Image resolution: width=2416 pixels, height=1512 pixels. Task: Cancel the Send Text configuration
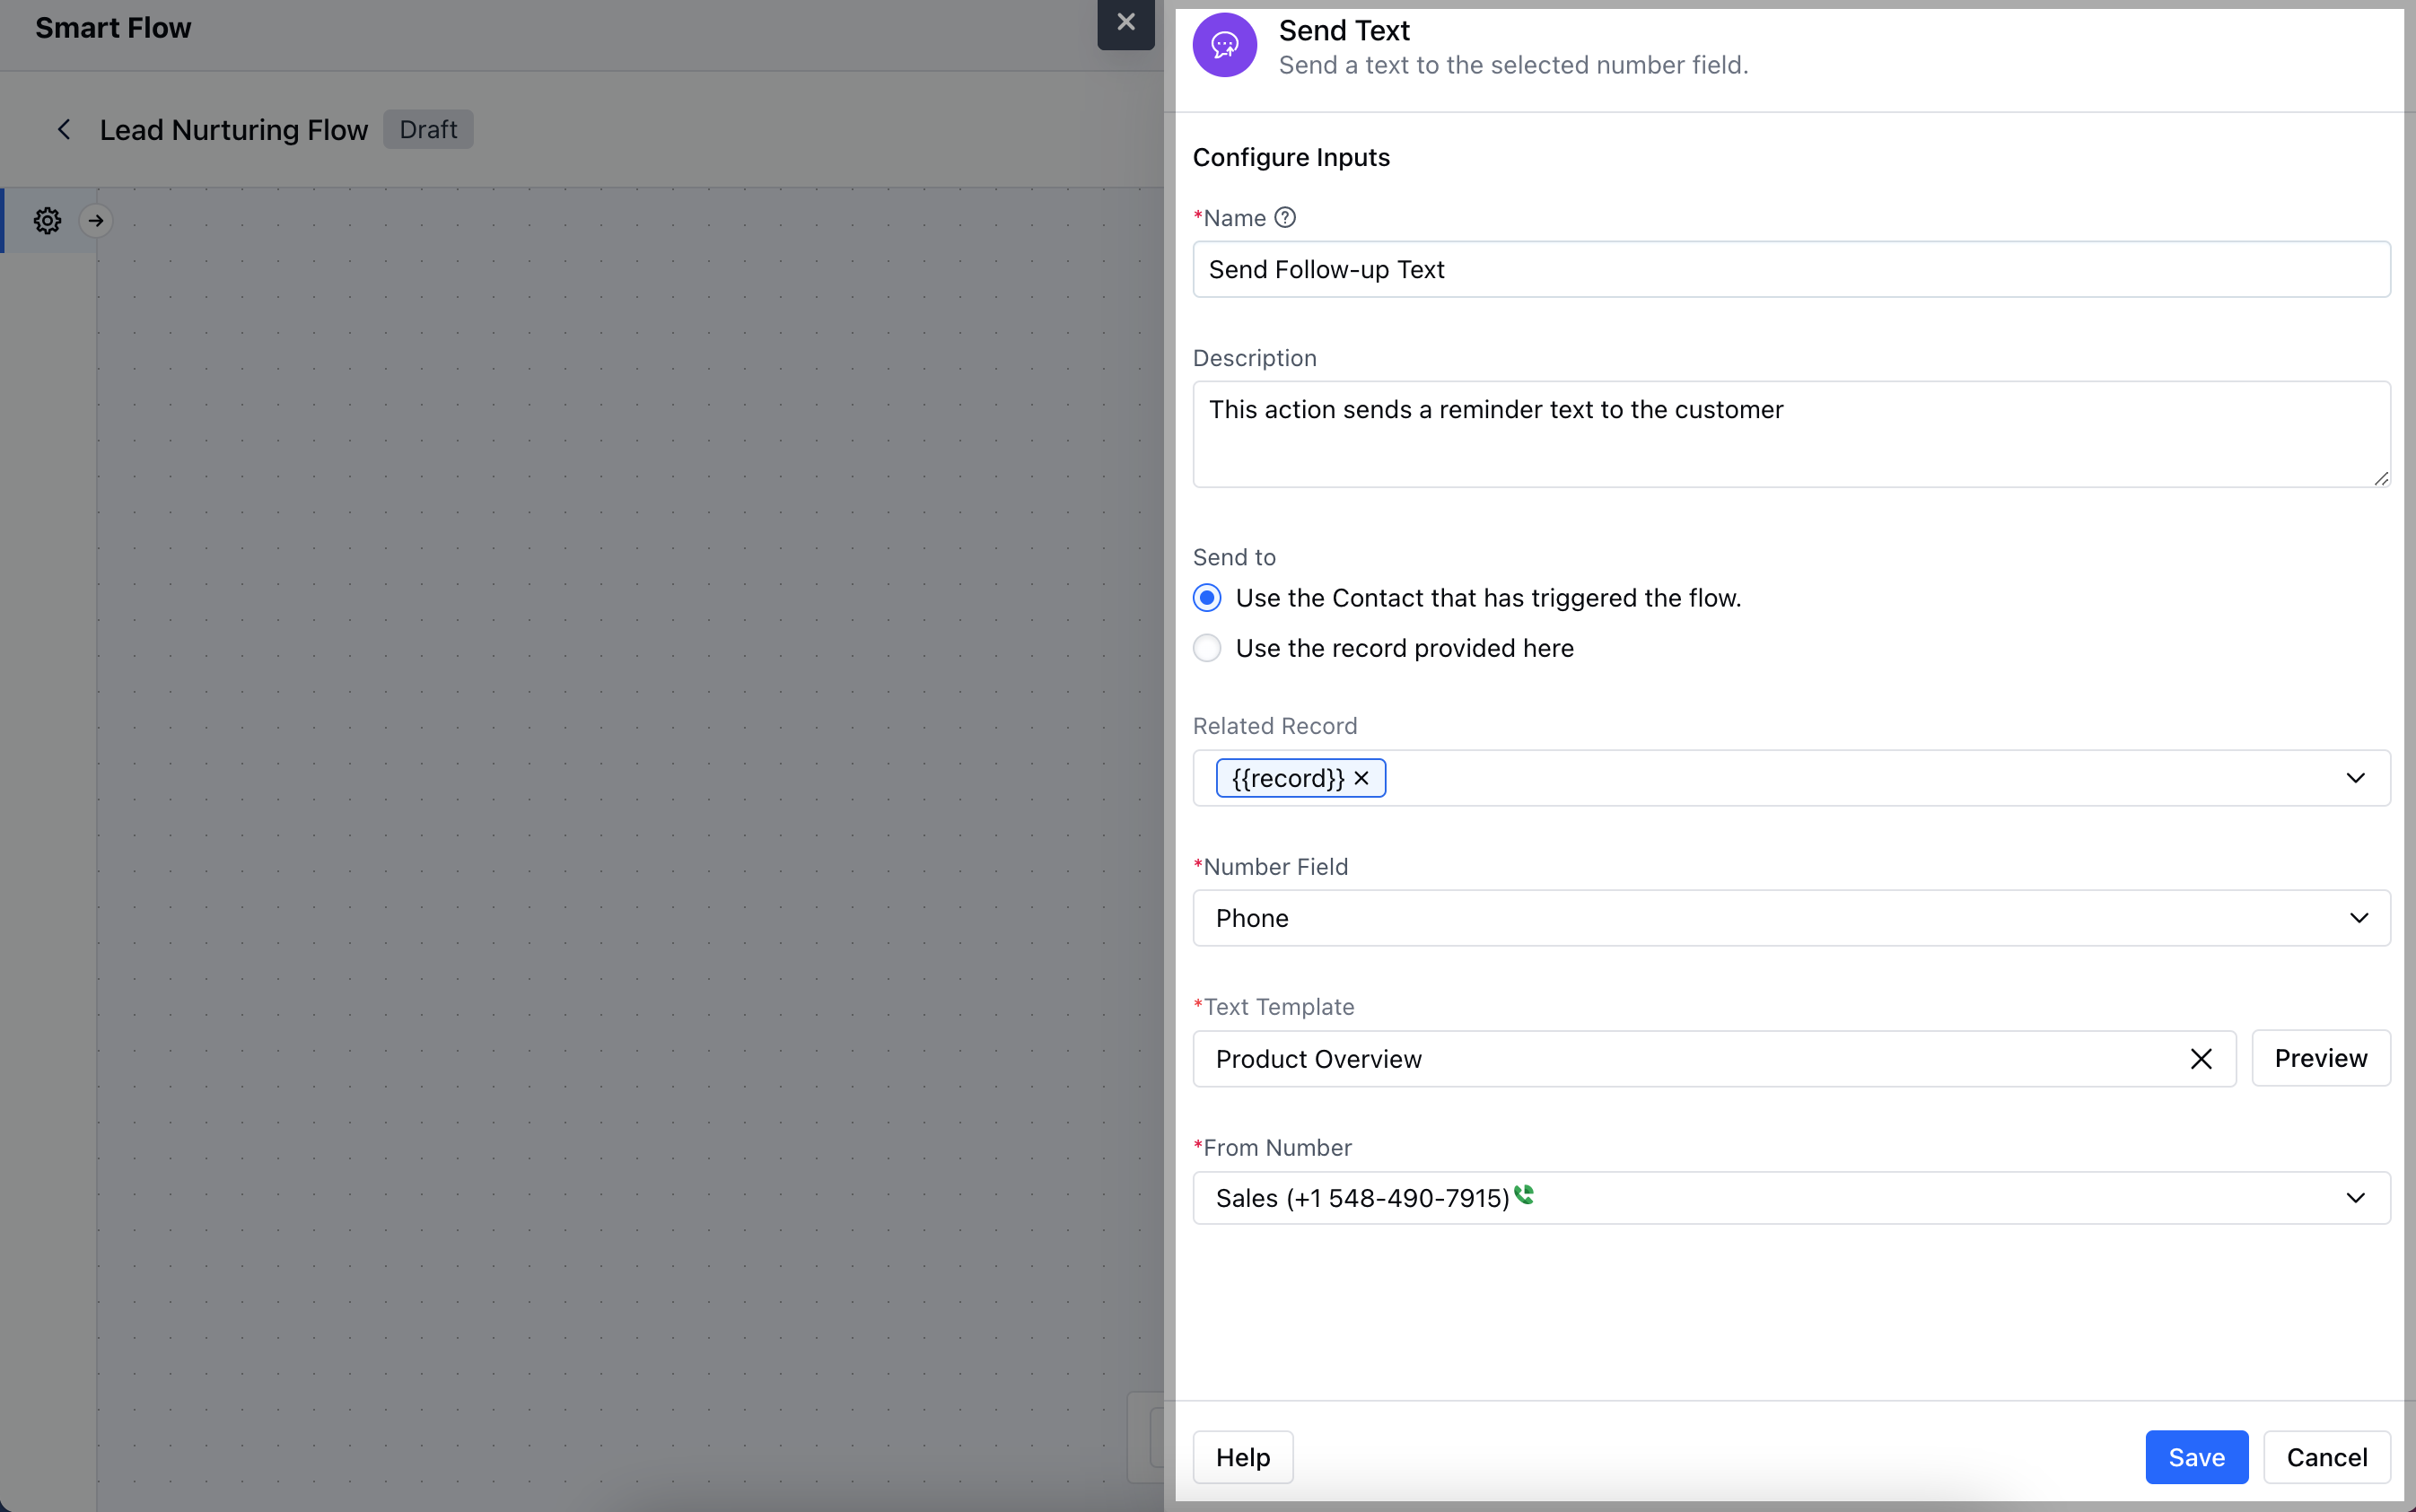tap(2326, 1457)
